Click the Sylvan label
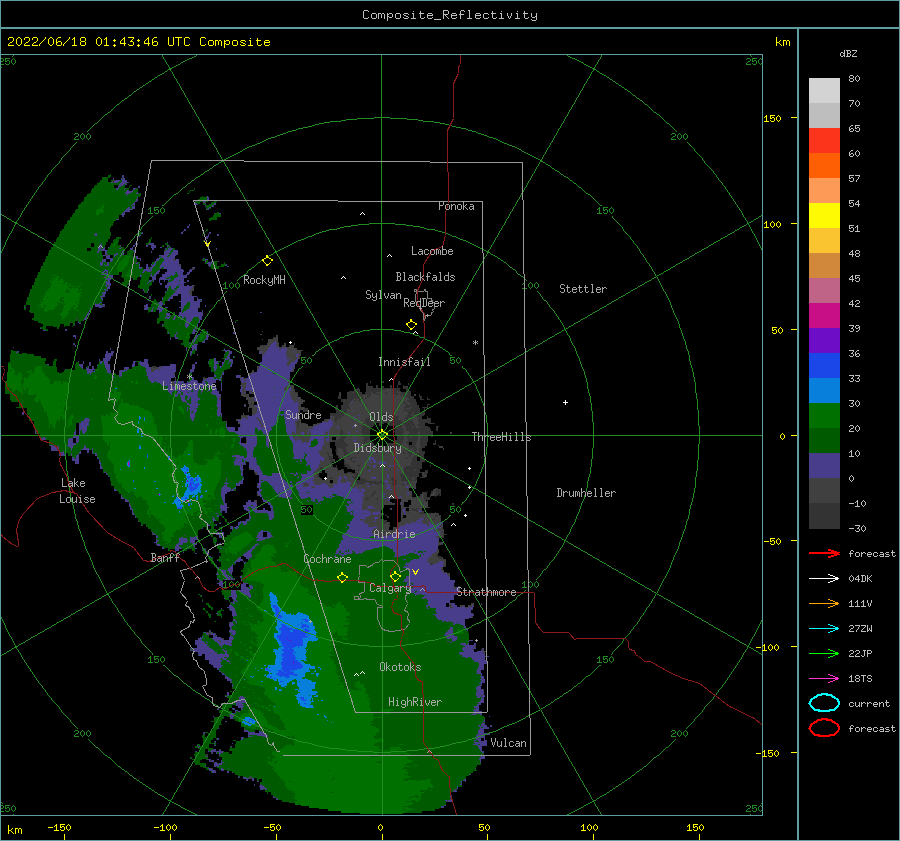The height and width of the screenshot is (841, 900). [x=383, y=295]
